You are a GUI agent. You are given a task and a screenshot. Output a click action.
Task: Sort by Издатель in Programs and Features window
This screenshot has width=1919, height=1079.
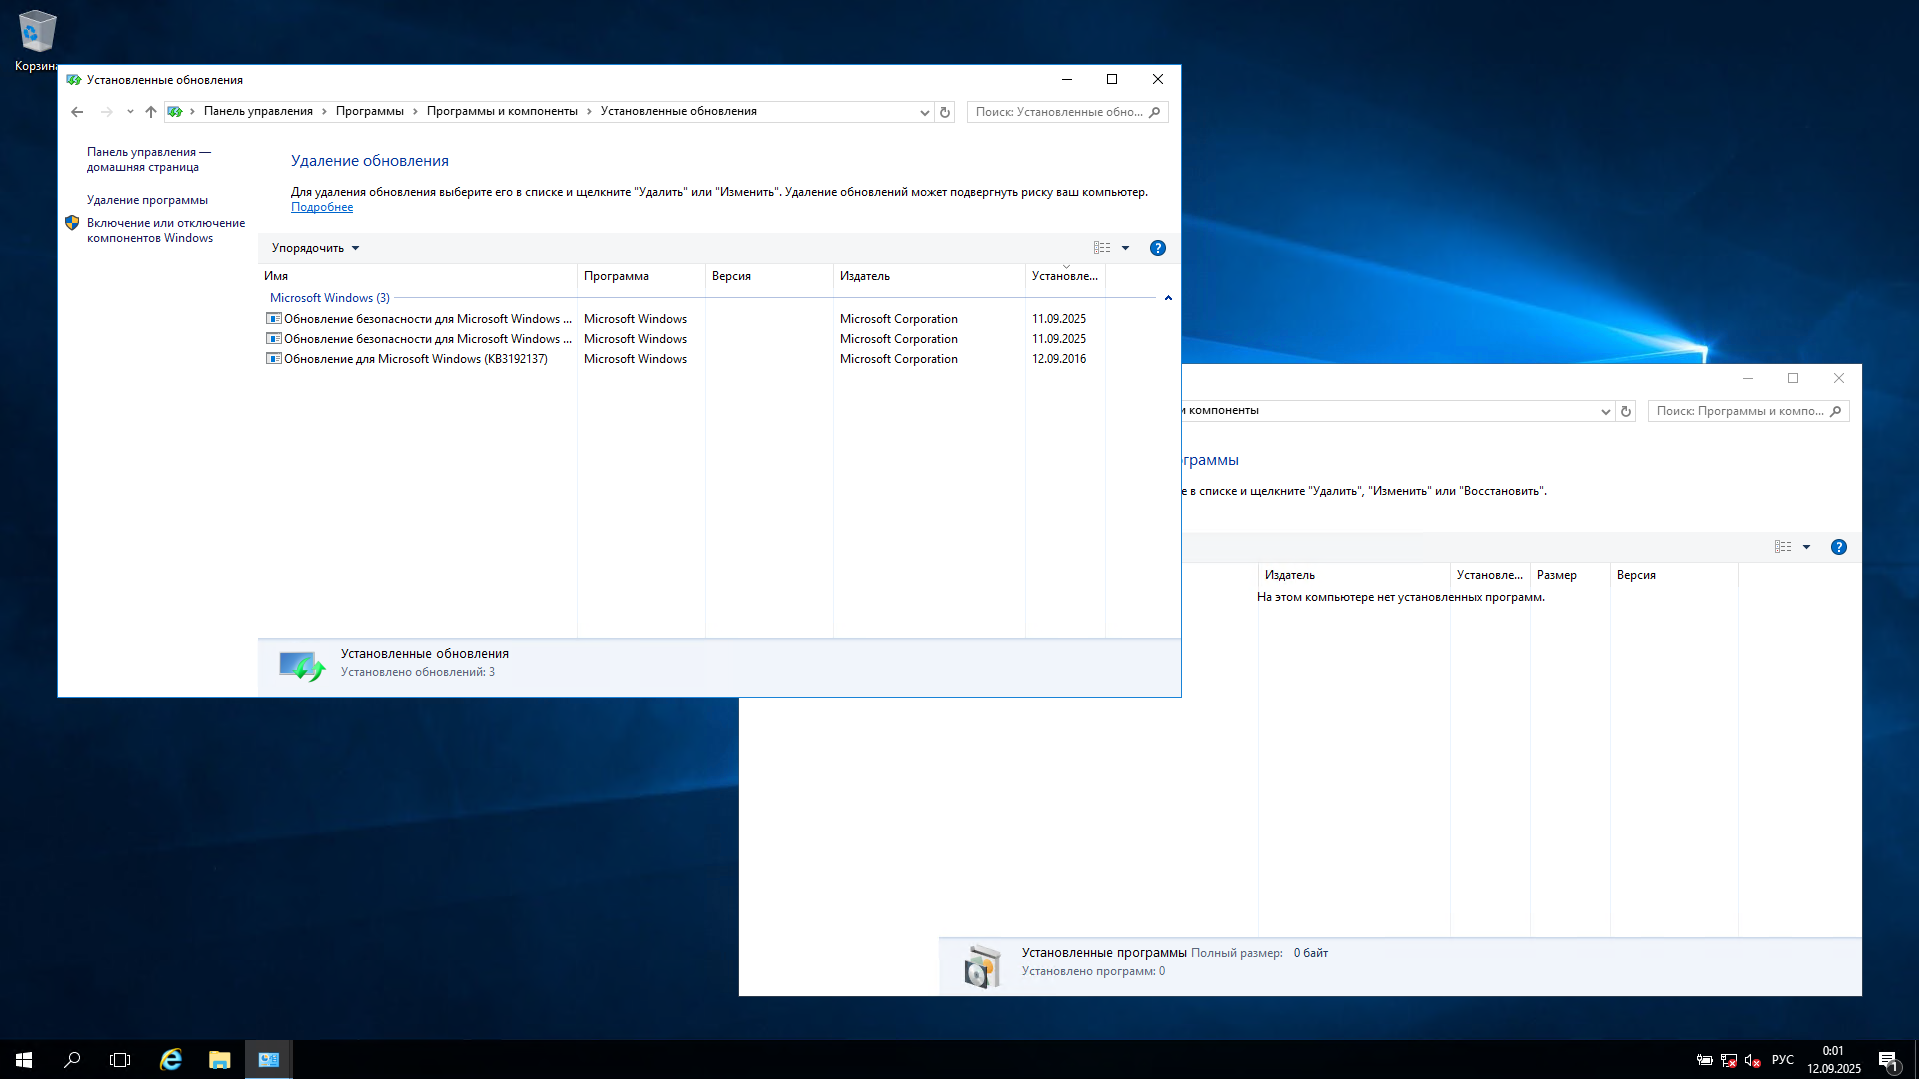1354,575
